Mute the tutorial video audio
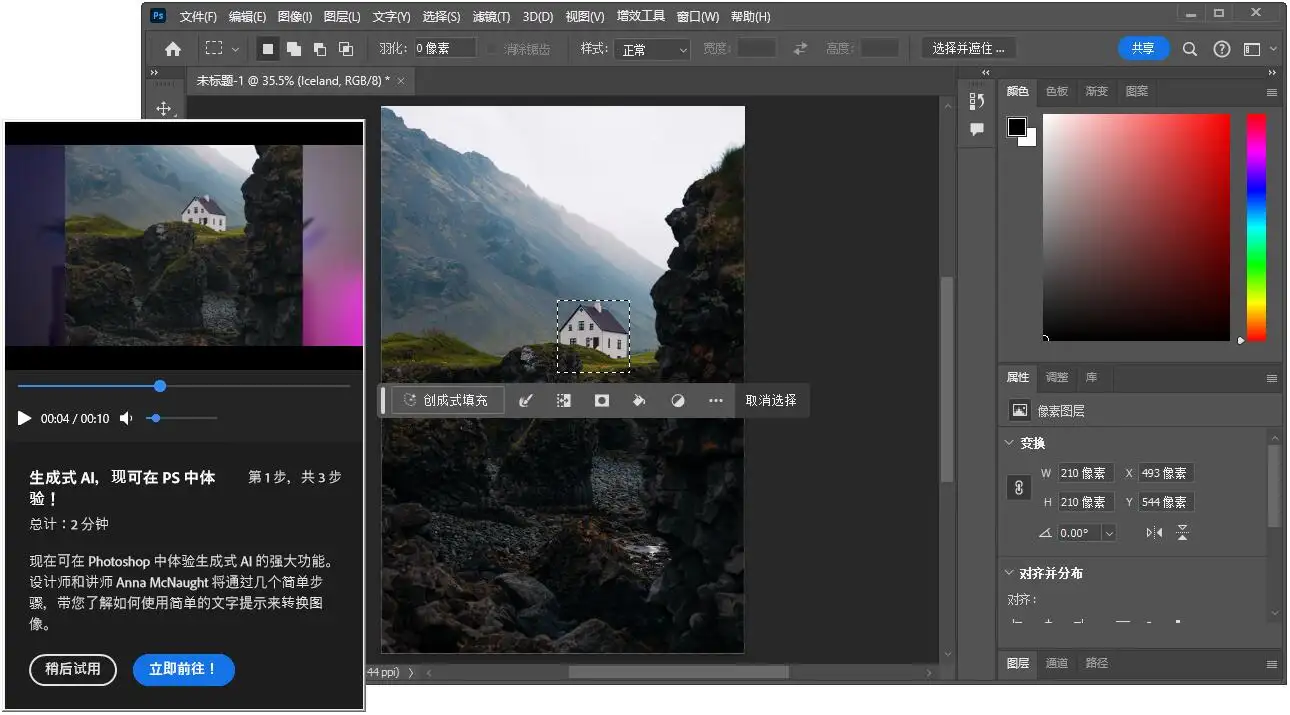 pos(124,418)
